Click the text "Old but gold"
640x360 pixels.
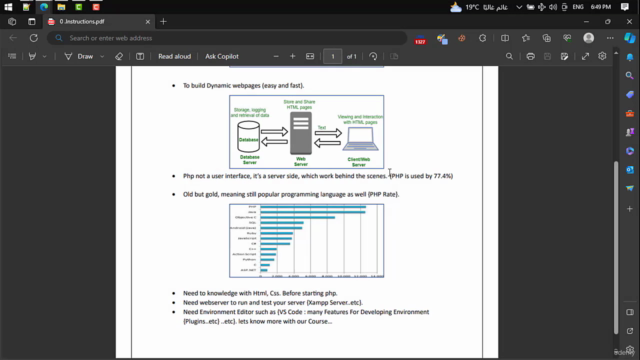click(201, 194)
